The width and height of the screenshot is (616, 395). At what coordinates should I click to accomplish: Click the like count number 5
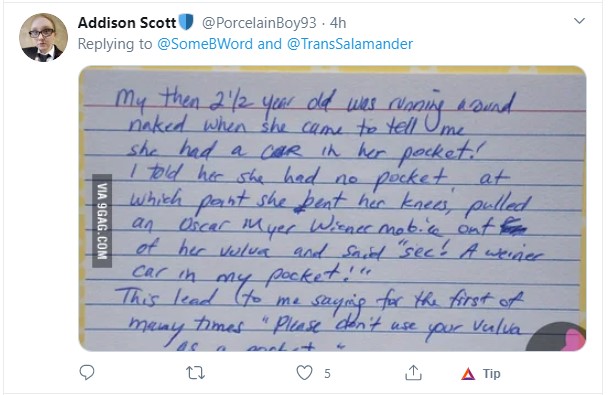point(327,373)
